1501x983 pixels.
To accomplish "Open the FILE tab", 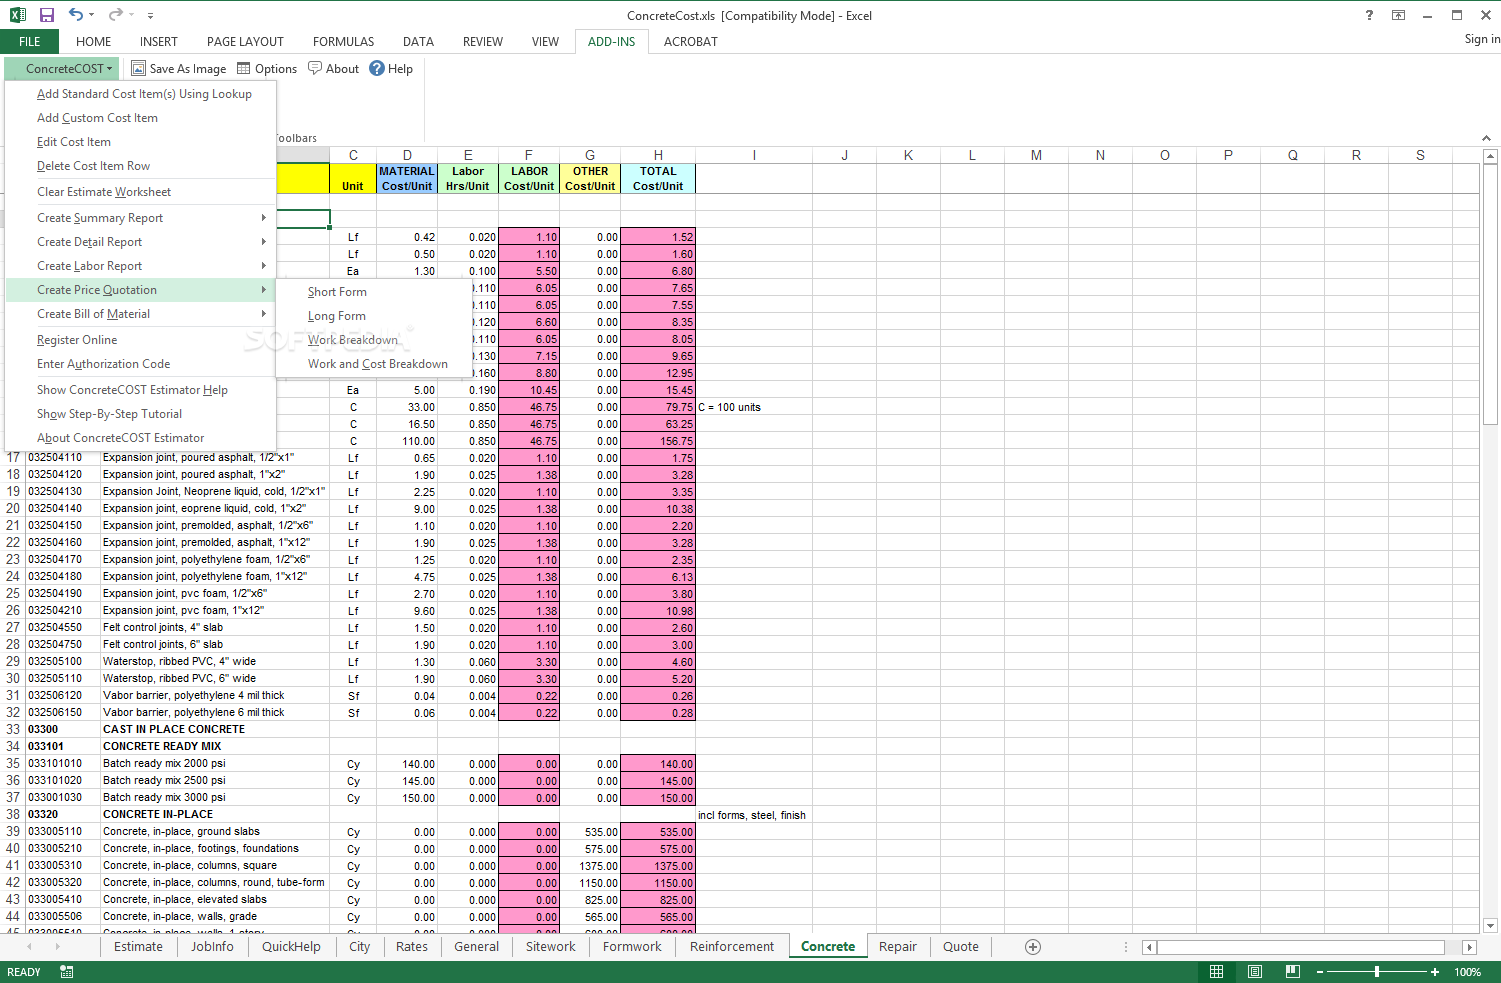I will coord(30,42).
